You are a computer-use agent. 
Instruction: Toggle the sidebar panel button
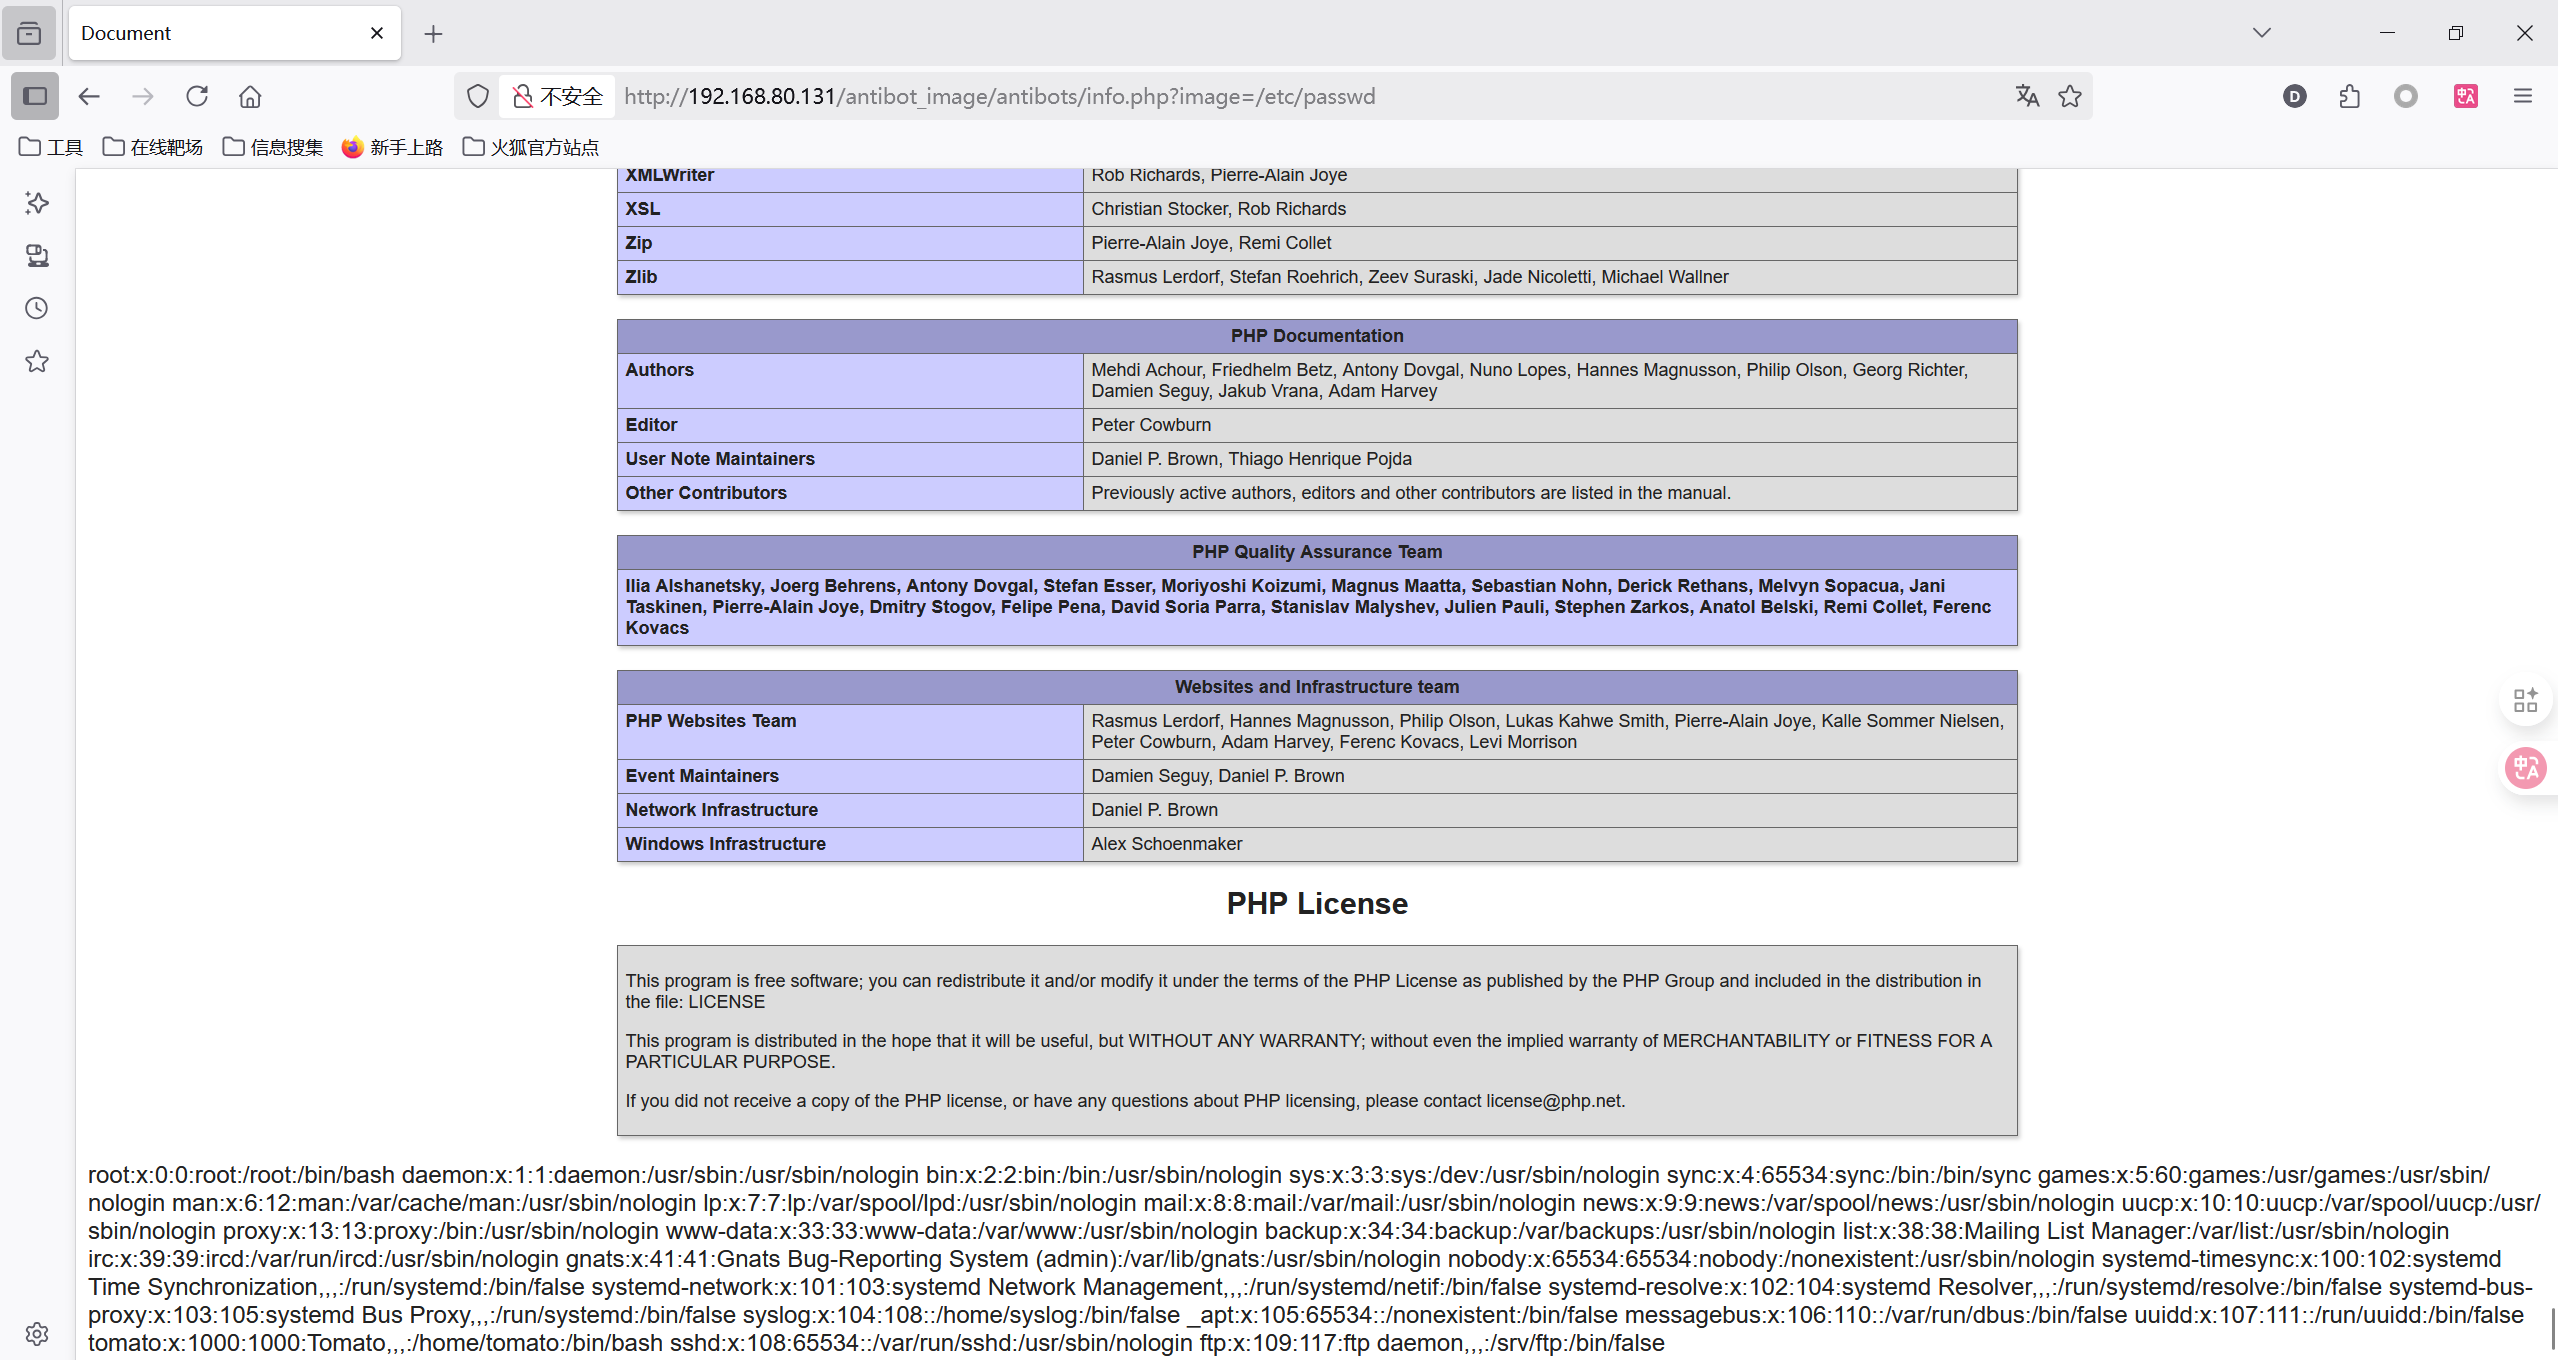pyautogui.click(x=35, y=96)
